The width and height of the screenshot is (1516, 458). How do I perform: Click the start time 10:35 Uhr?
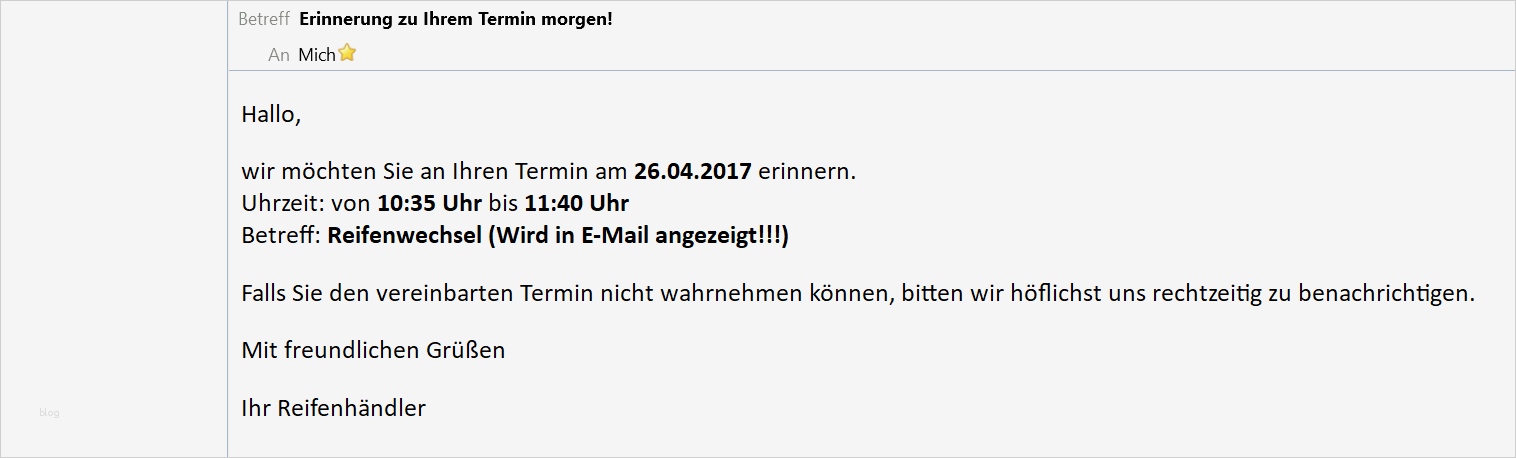click(x=429, y=204)
